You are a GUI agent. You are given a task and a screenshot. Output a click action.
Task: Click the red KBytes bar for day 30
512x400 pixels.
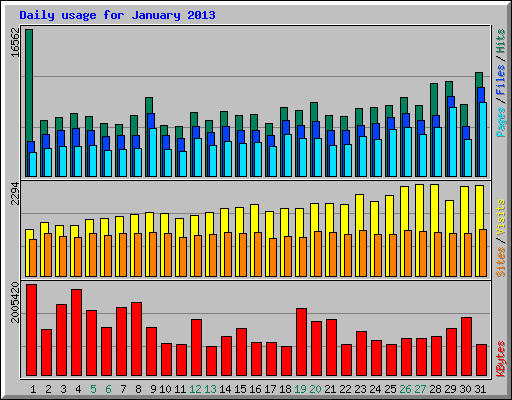click(466, 347)
